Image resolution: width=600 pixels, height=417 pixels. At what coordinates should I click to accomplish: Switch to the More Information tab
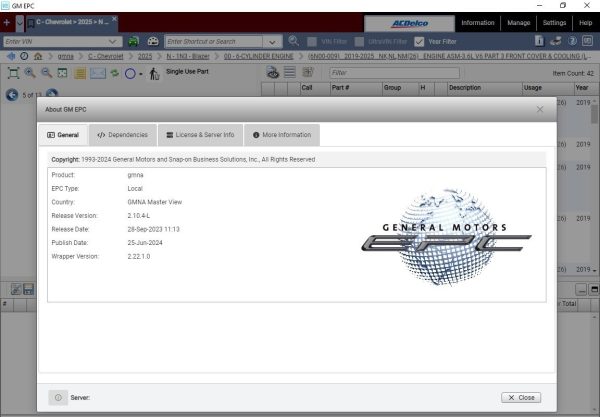(282, 135)
